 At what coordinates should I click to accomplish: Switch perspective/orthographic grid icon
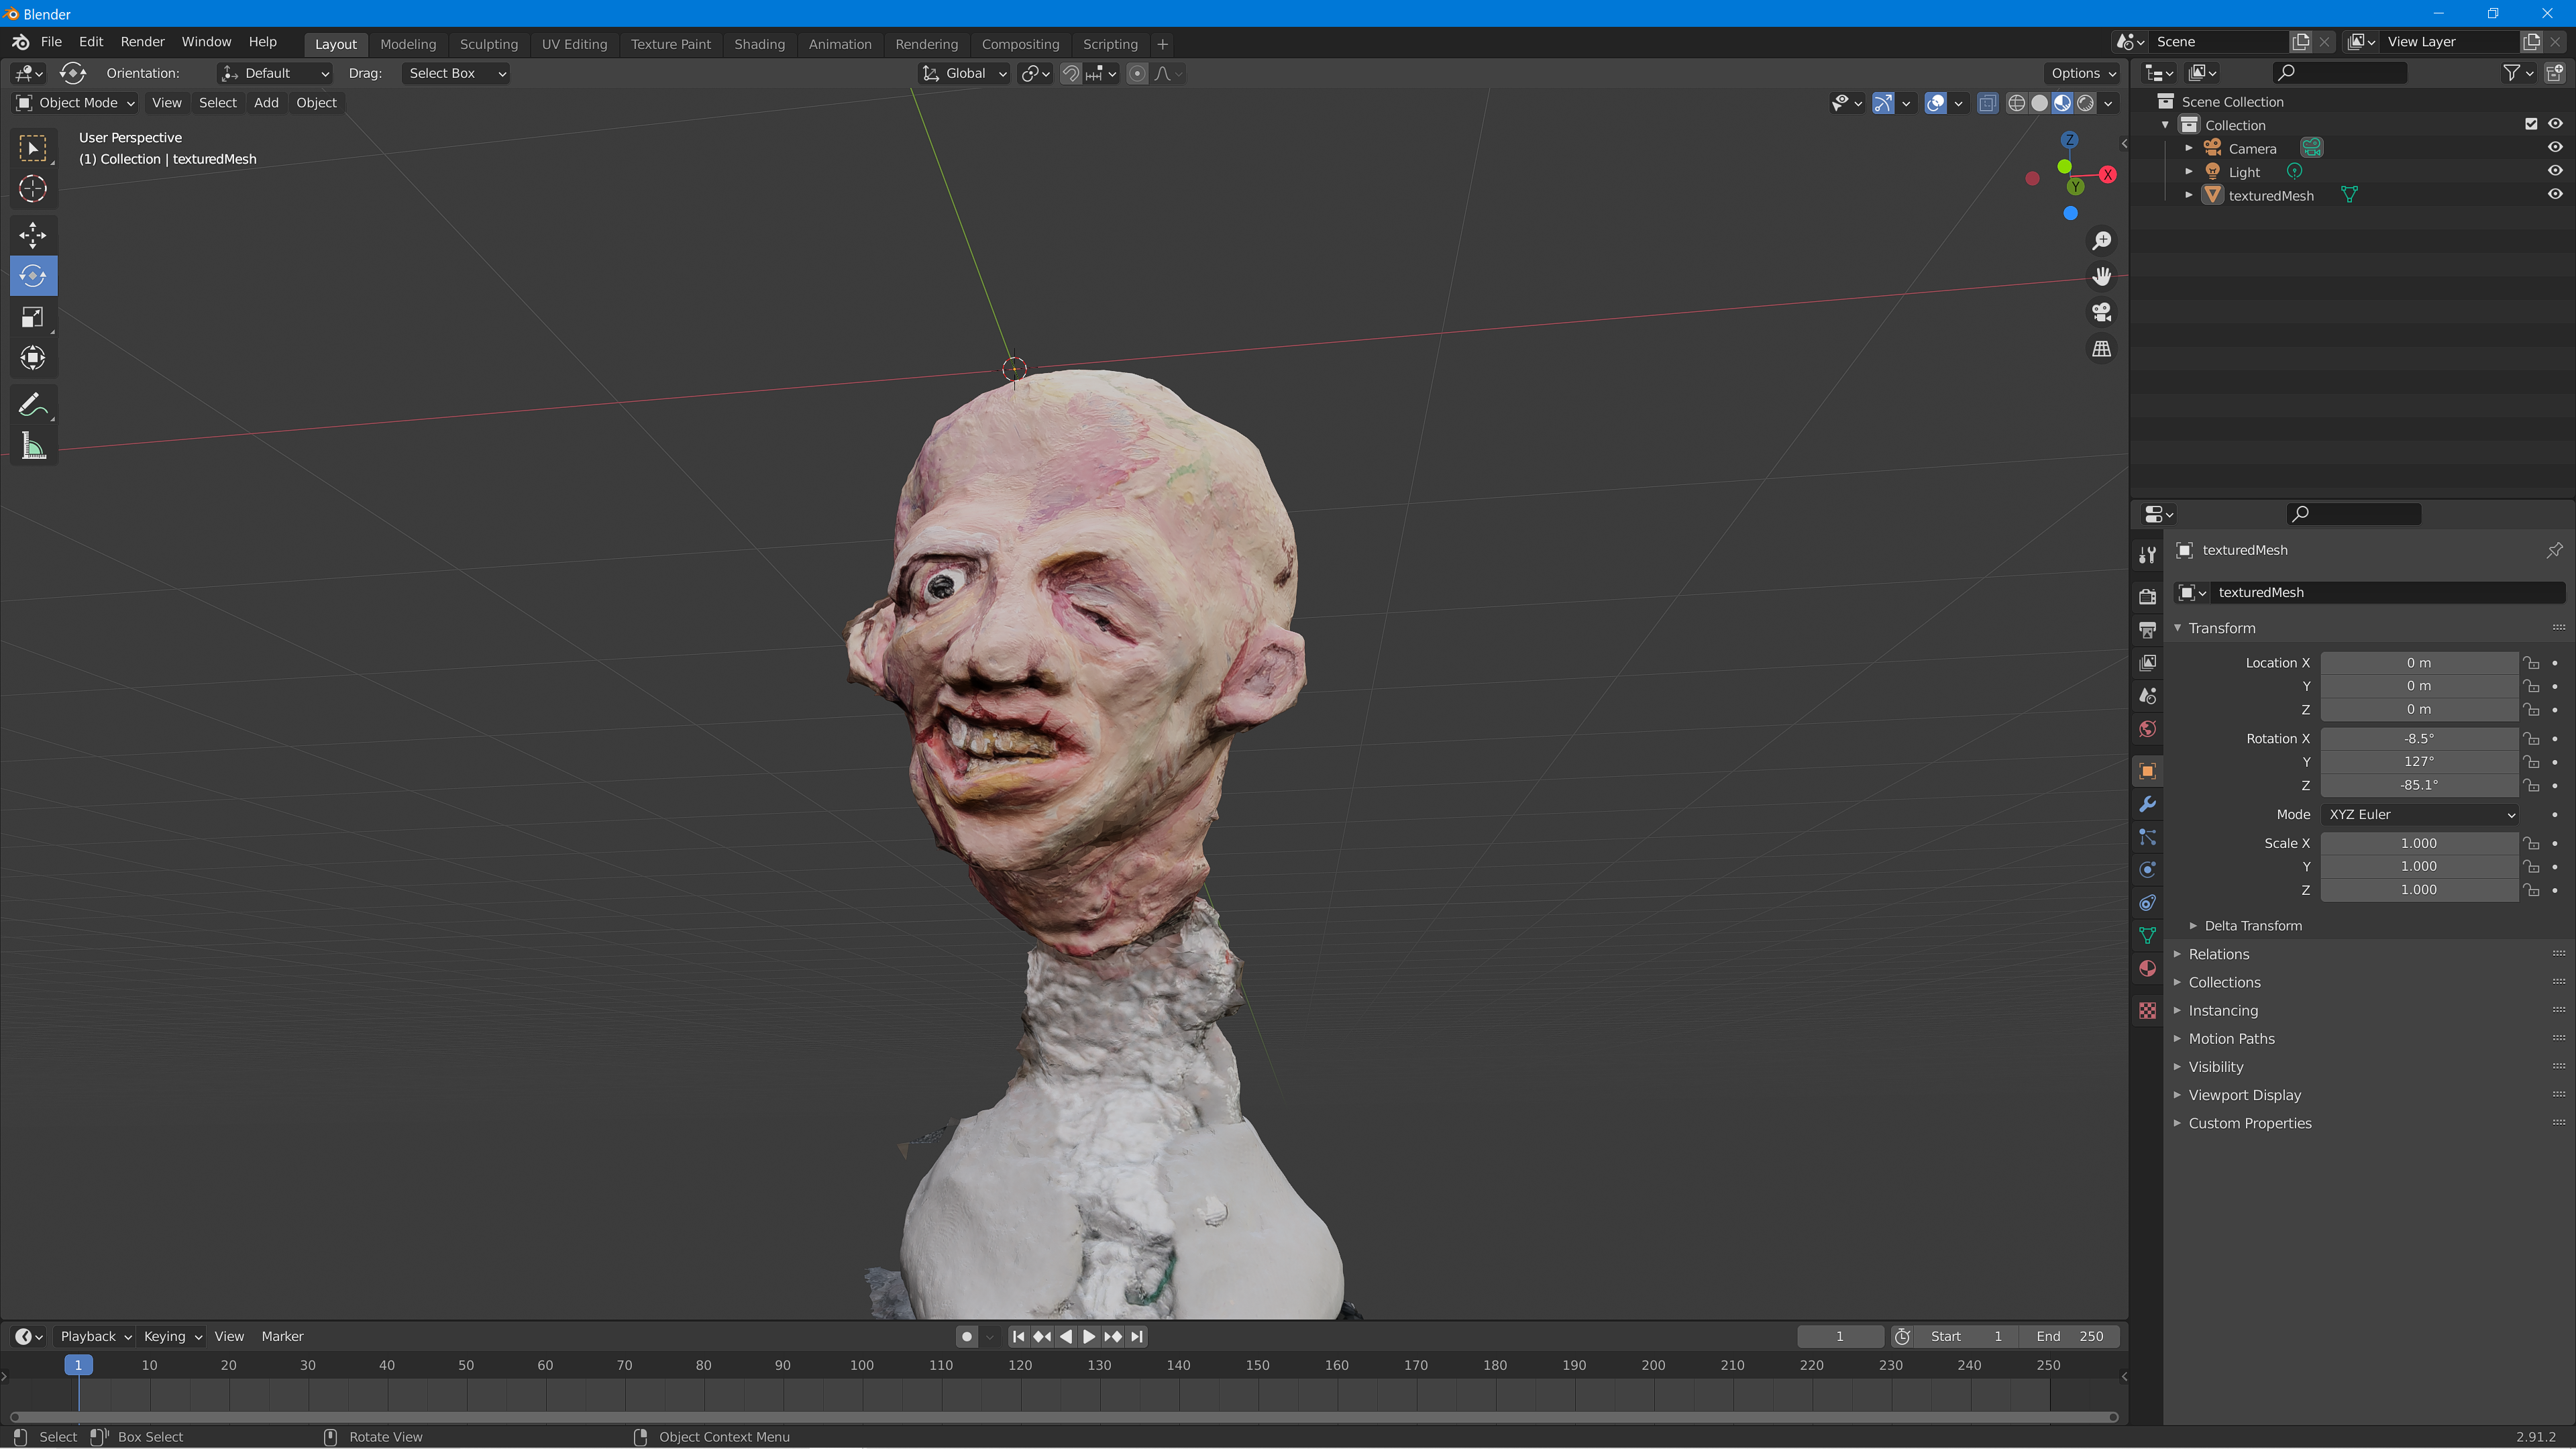point(2102,349)
